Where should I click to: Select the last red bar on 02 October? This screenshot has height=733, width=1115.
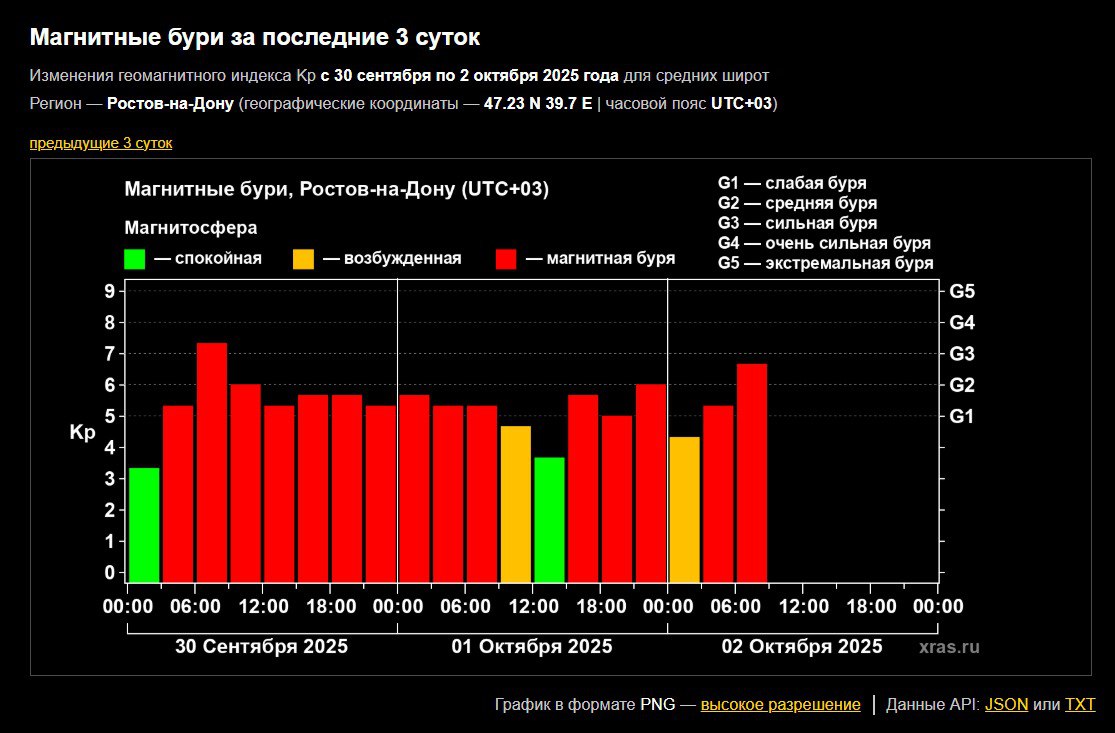(752, 472)
